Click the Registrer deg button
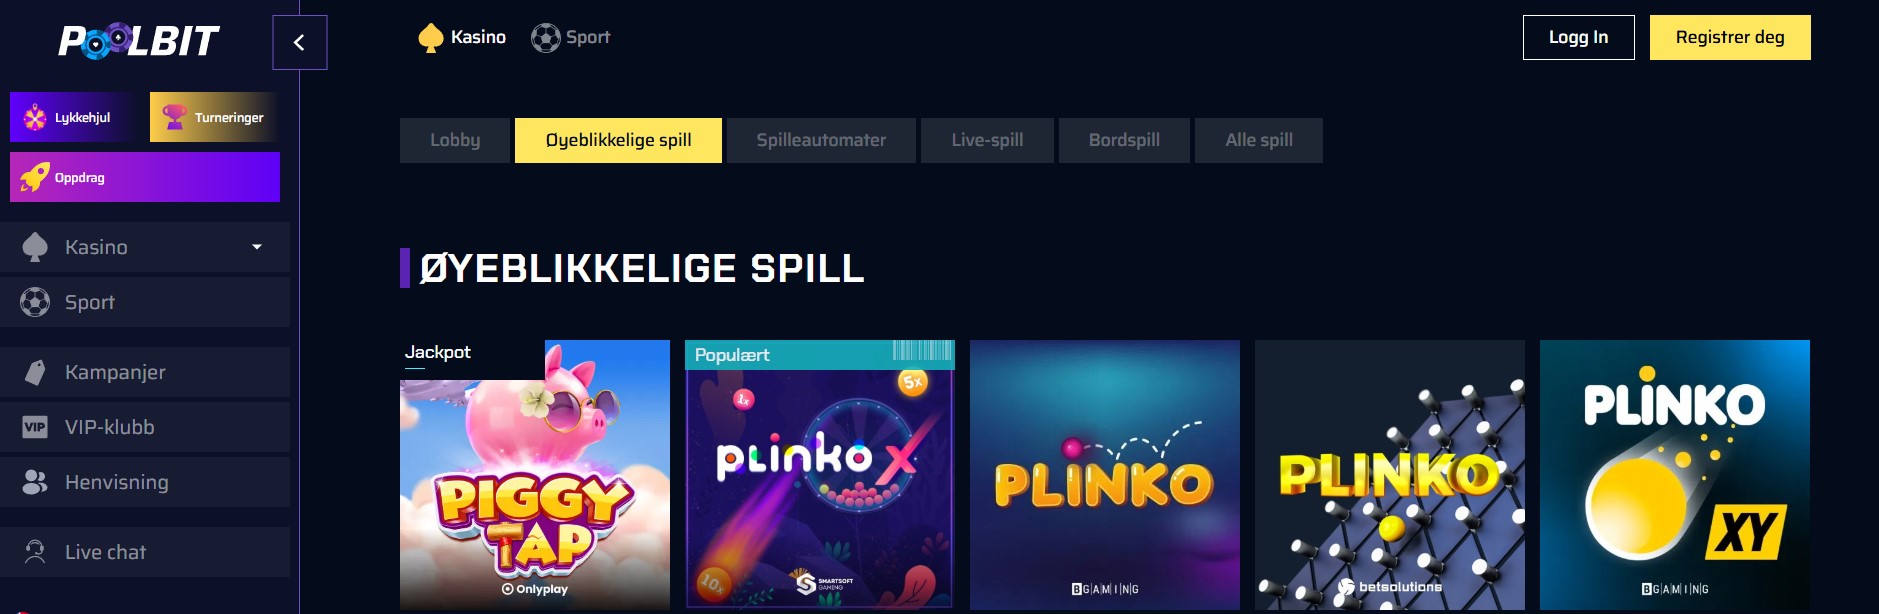This screenshot has height=614, width=1879. (1730, 37)
